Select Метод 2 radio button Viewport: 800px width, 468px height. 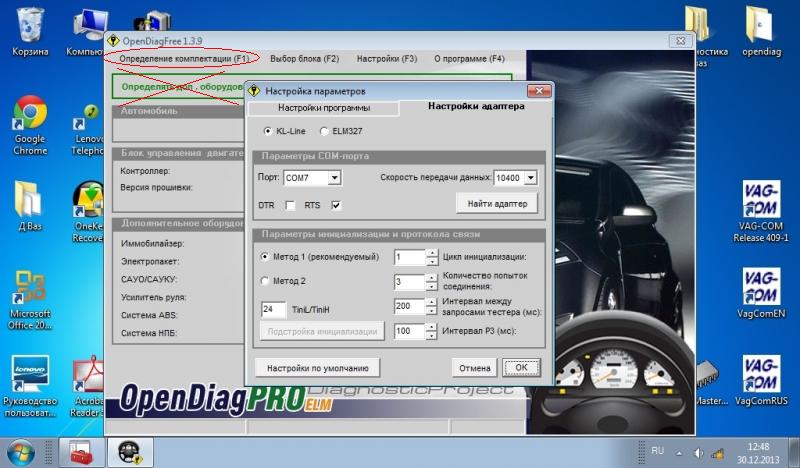(x=265, y=281)
